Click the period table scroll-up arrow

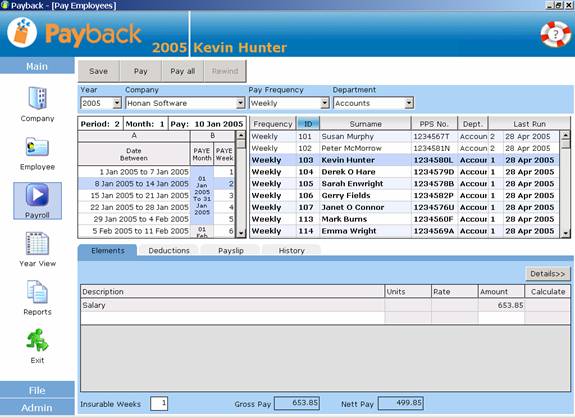[x=241, y=135]
